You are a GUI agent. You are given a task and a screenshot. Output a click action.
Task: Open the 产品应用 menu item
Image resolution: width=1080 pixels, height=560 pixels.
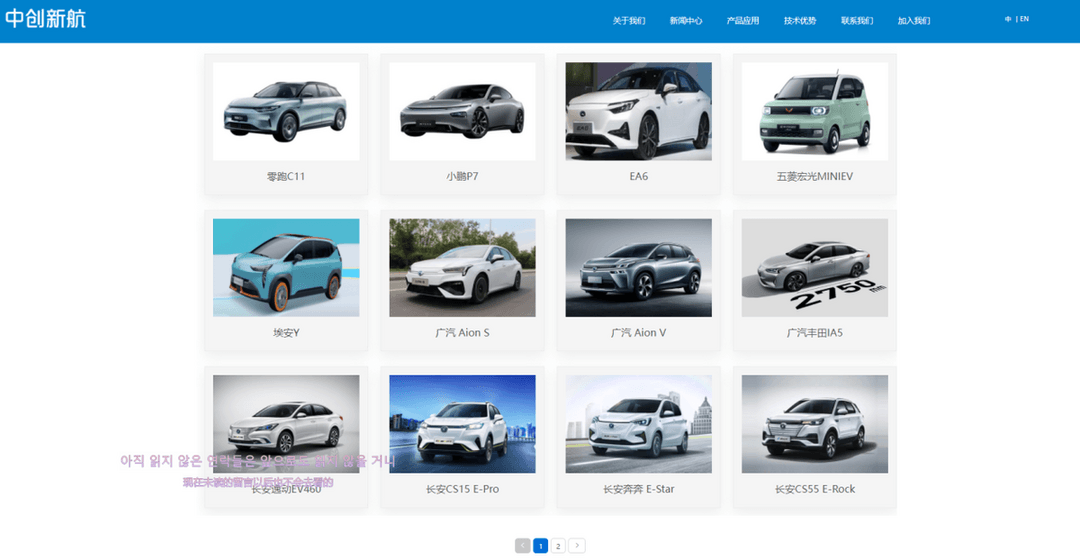(x=742, y=21)
